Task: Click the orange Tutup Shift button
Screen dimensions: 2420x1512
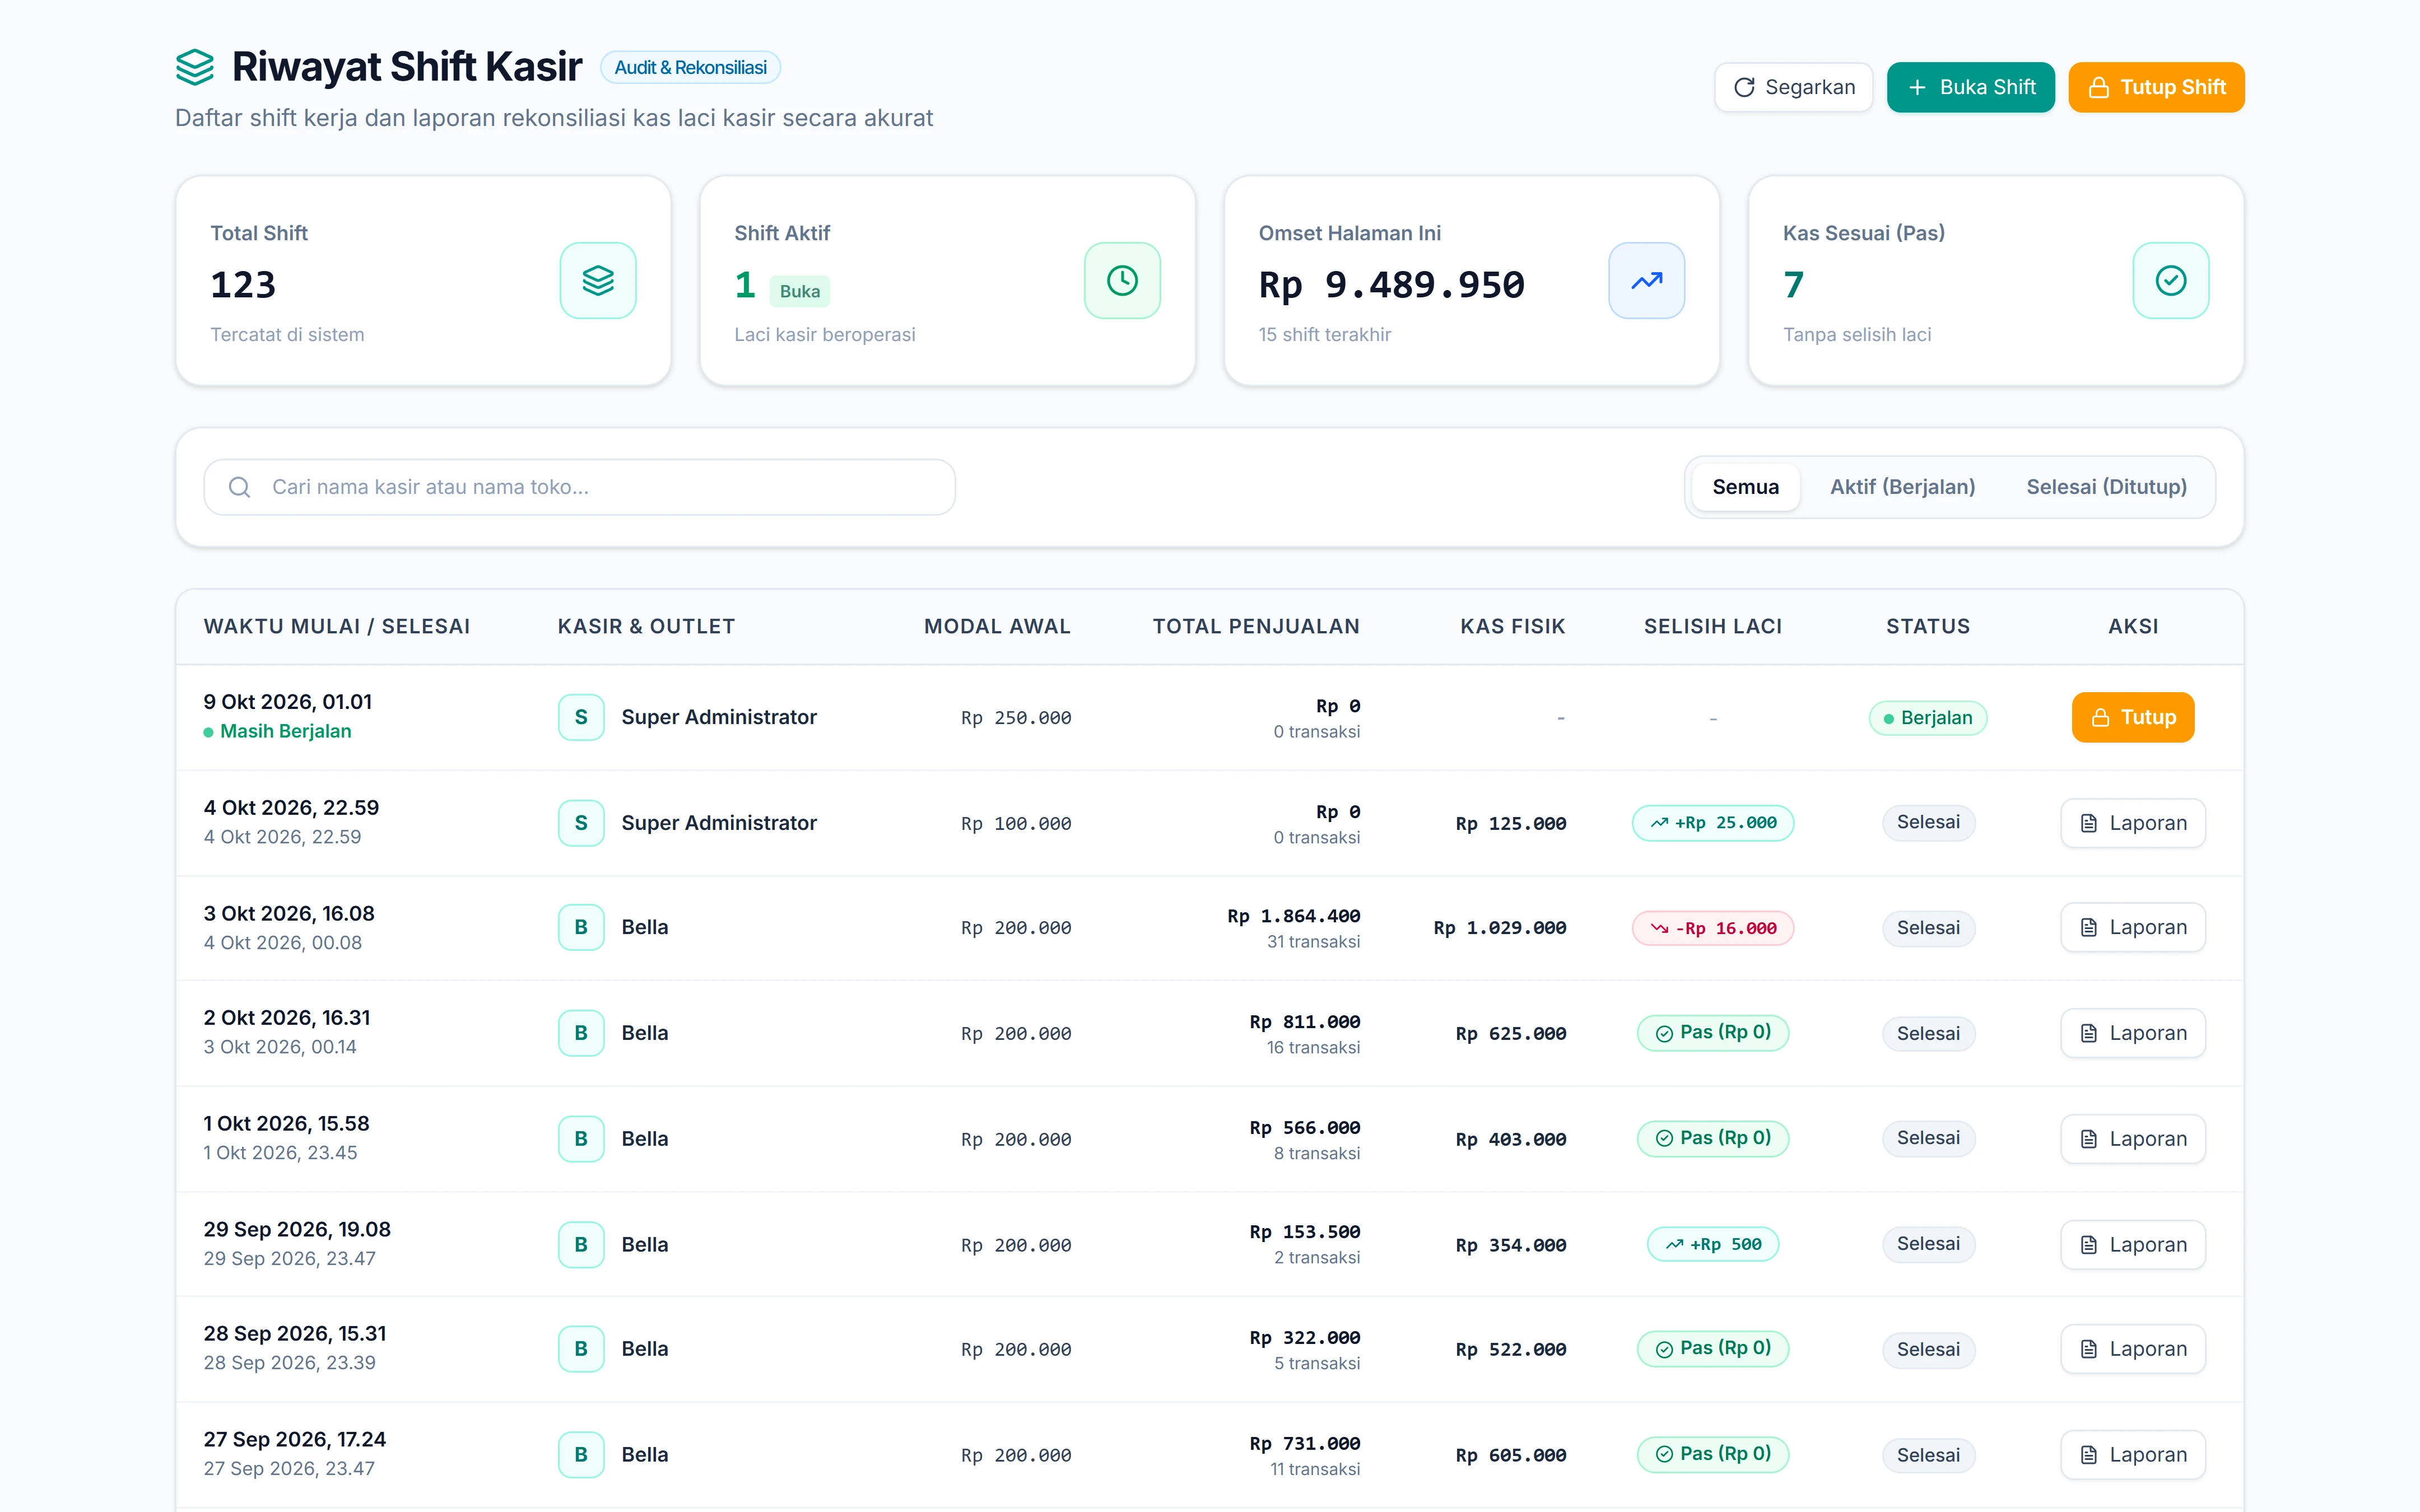Action: point(2156,87)
